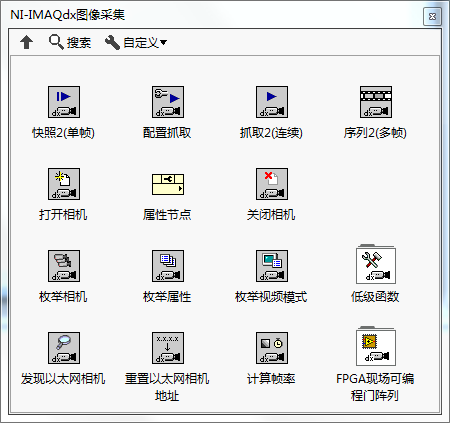Click the 关闭相机 label text

point(271,214)
